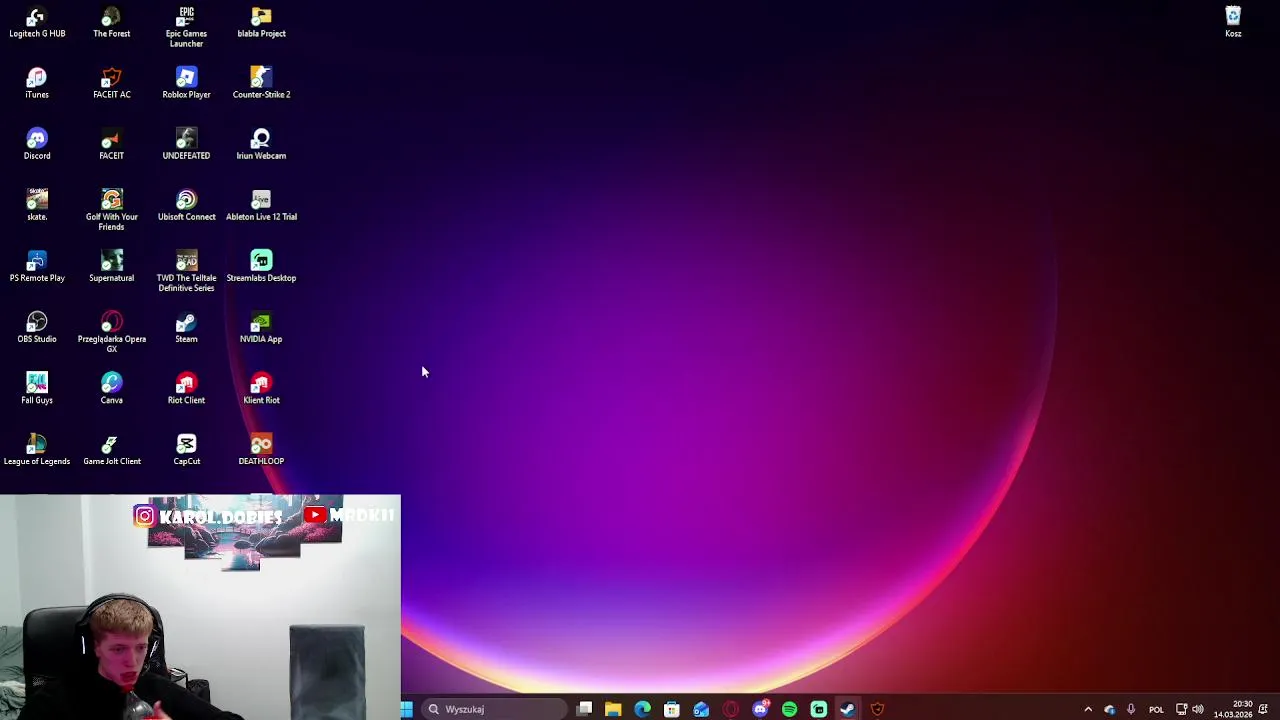Open the Iriun Webcam shortcut
The width and height of the screenshot is (1280, 720).
pyautogui.click(x=261, y=145)
